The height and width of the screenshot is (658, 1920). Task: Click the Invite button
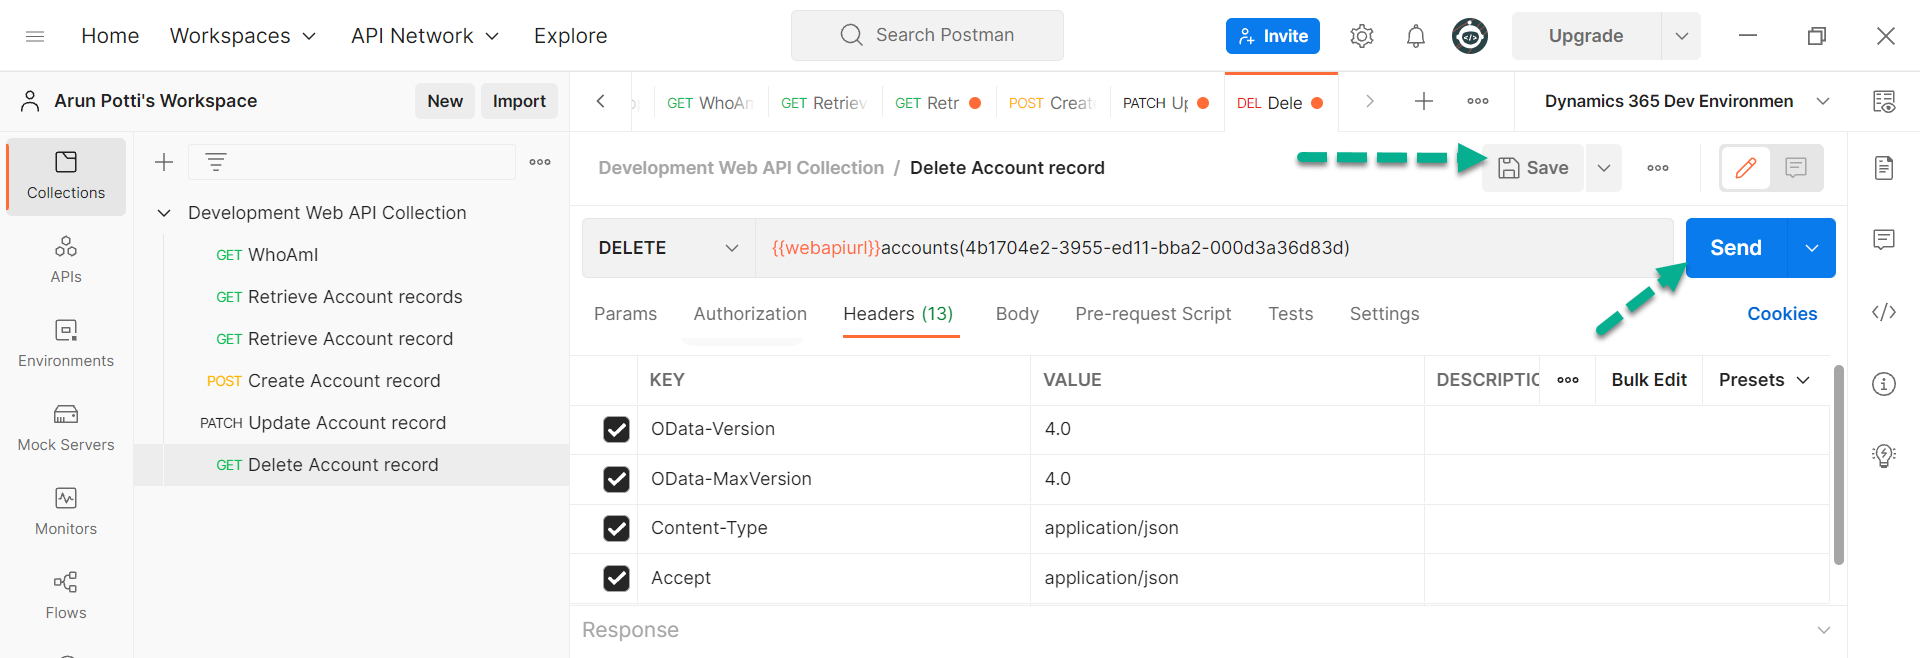pos(1273,36)
